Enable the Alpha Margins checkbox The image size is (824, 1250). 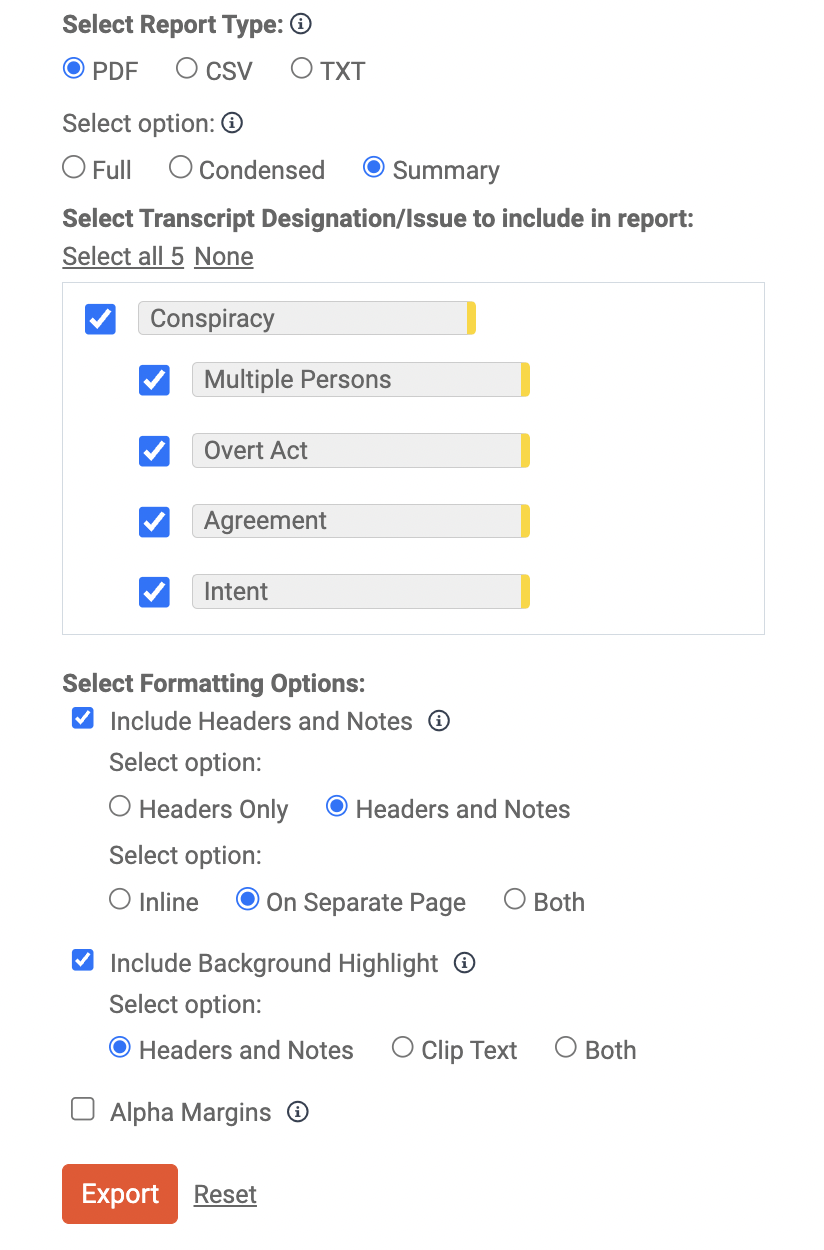(84, 1110)
